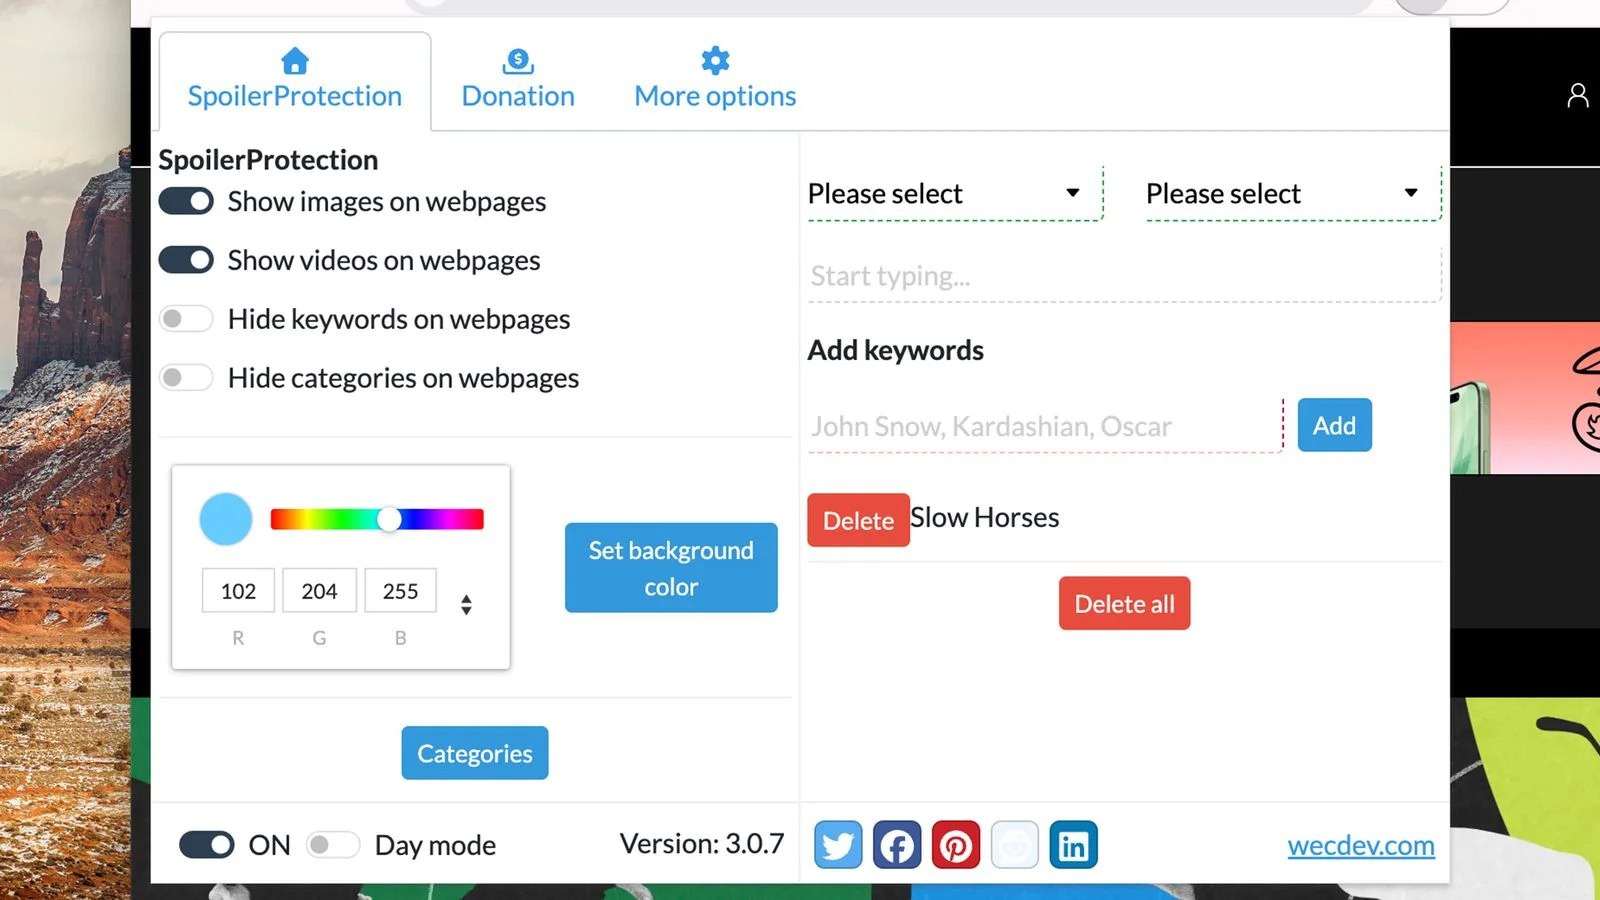Click the gear icon above More options
This screenshot has width=1600, height=900.
(x=715, y=61)
